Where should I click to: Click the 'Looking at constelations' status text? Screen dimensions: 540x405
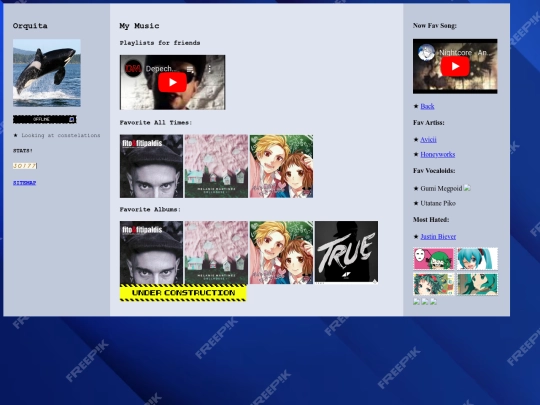(61, 135)
